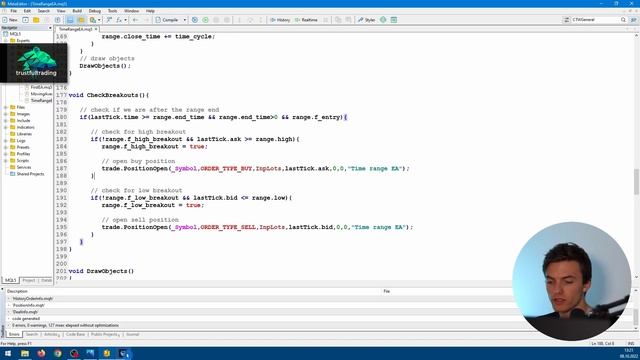The height and width of the screenshot is (360, 640).
Task: Expand the Logs folder in Navigator
Action: click(x=6, y=140)
